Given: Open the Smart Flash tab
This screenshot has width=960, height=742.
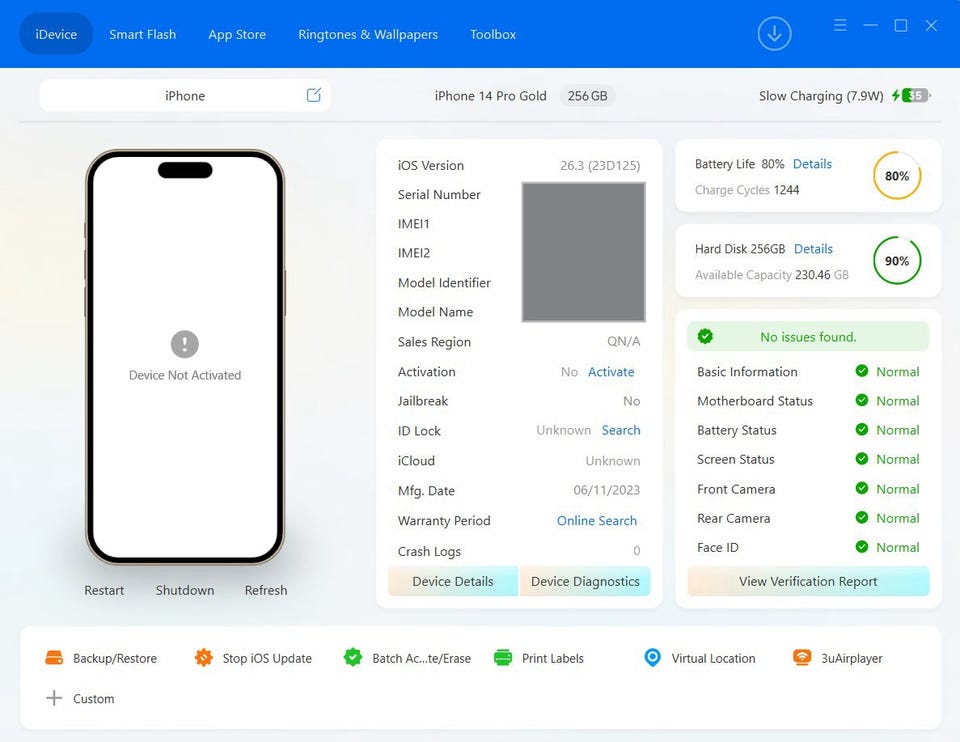Looking at the screenshot, I should point(143,34).
